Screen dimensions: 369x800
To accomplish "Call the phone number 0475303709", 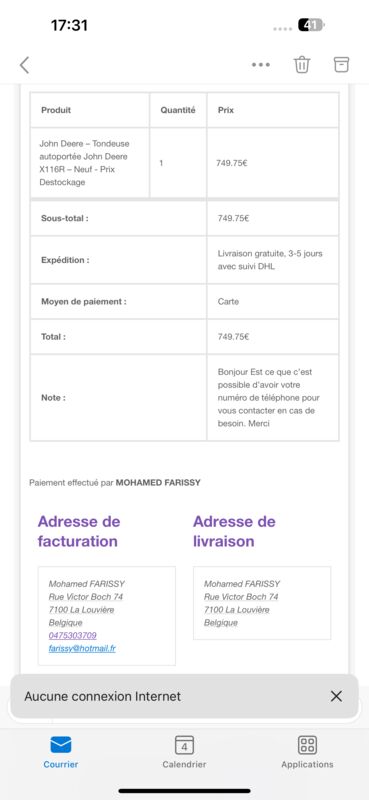I will (x=72, y=635).
